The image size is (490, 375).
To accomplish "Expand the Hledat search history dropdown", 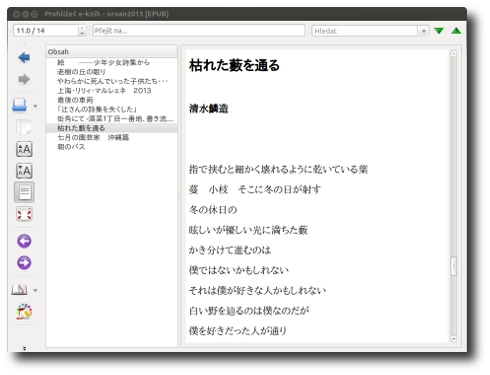I will [424, 31].
